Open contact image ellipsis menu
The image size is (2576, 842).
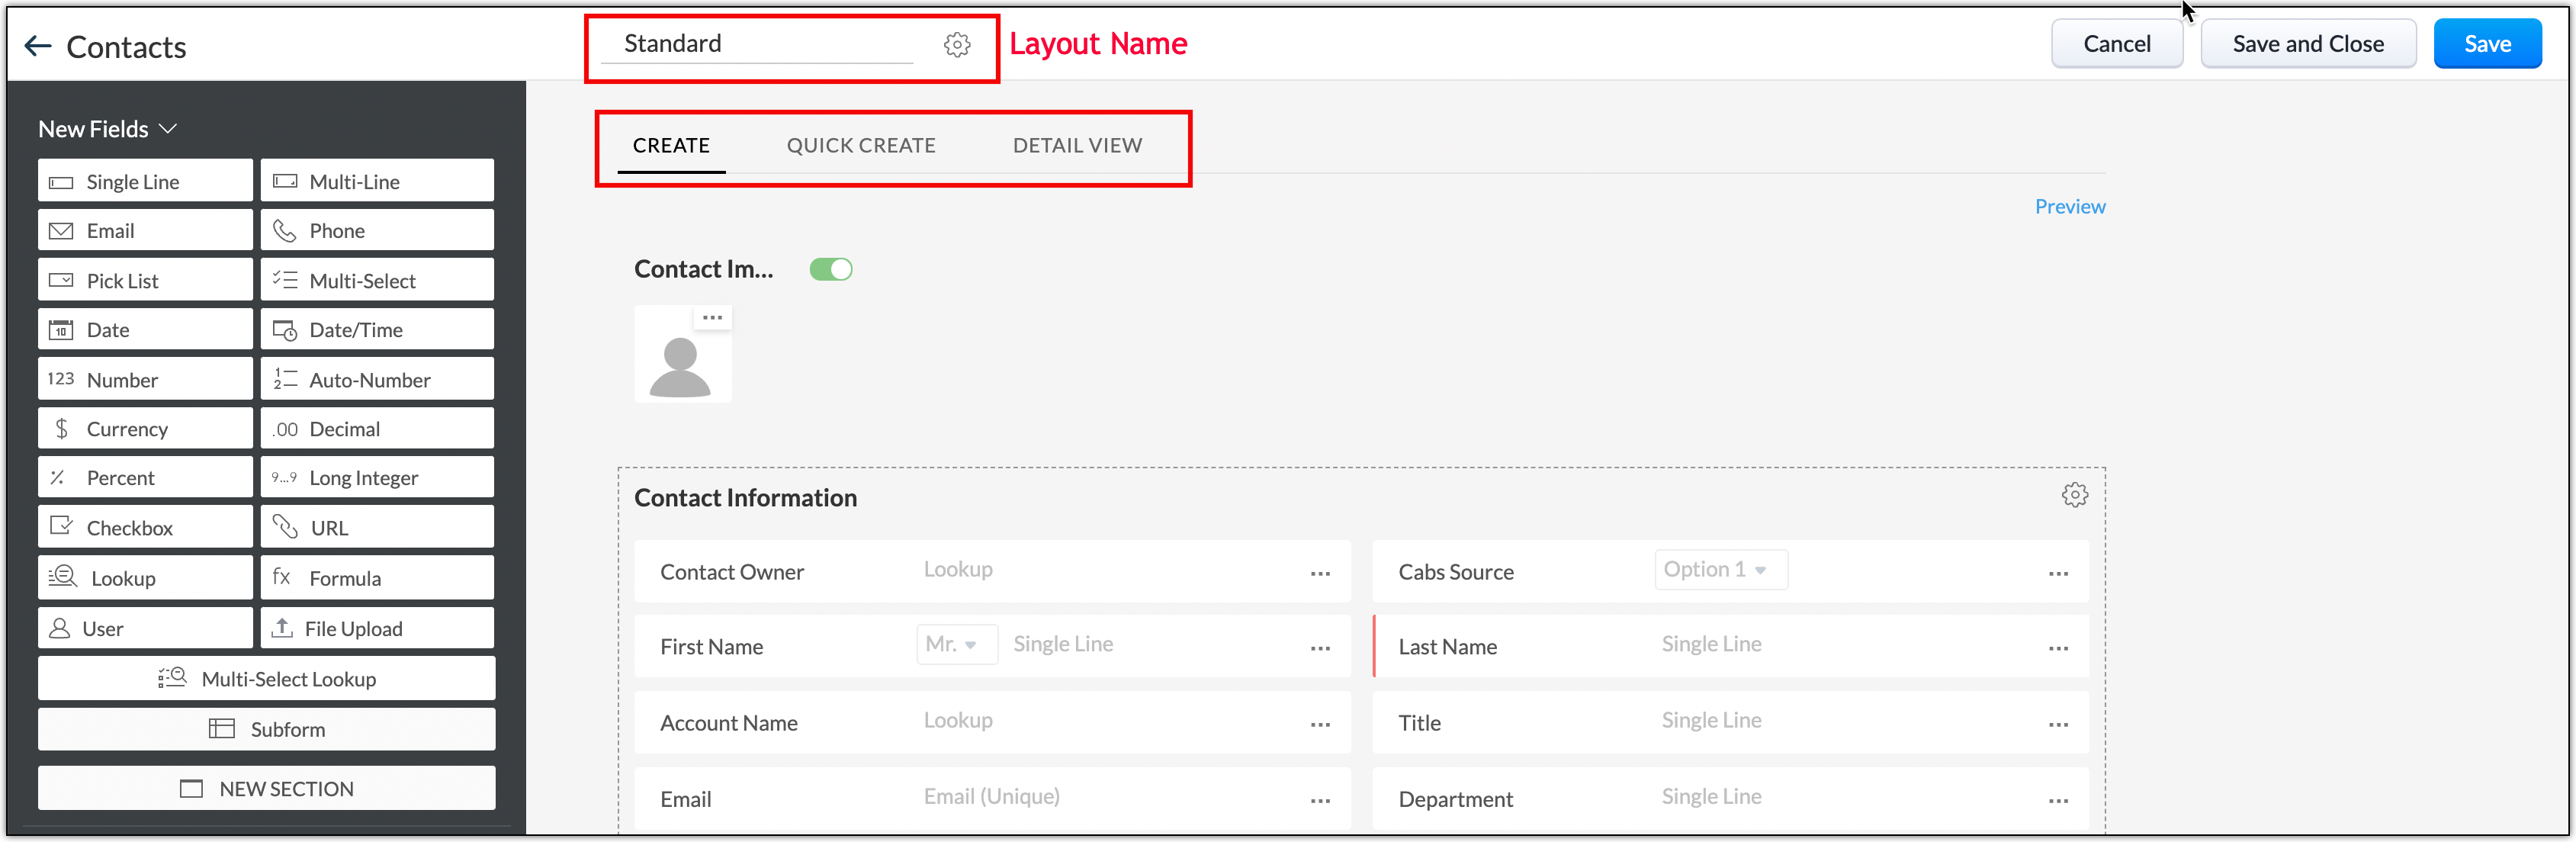[x=712, y=318]
